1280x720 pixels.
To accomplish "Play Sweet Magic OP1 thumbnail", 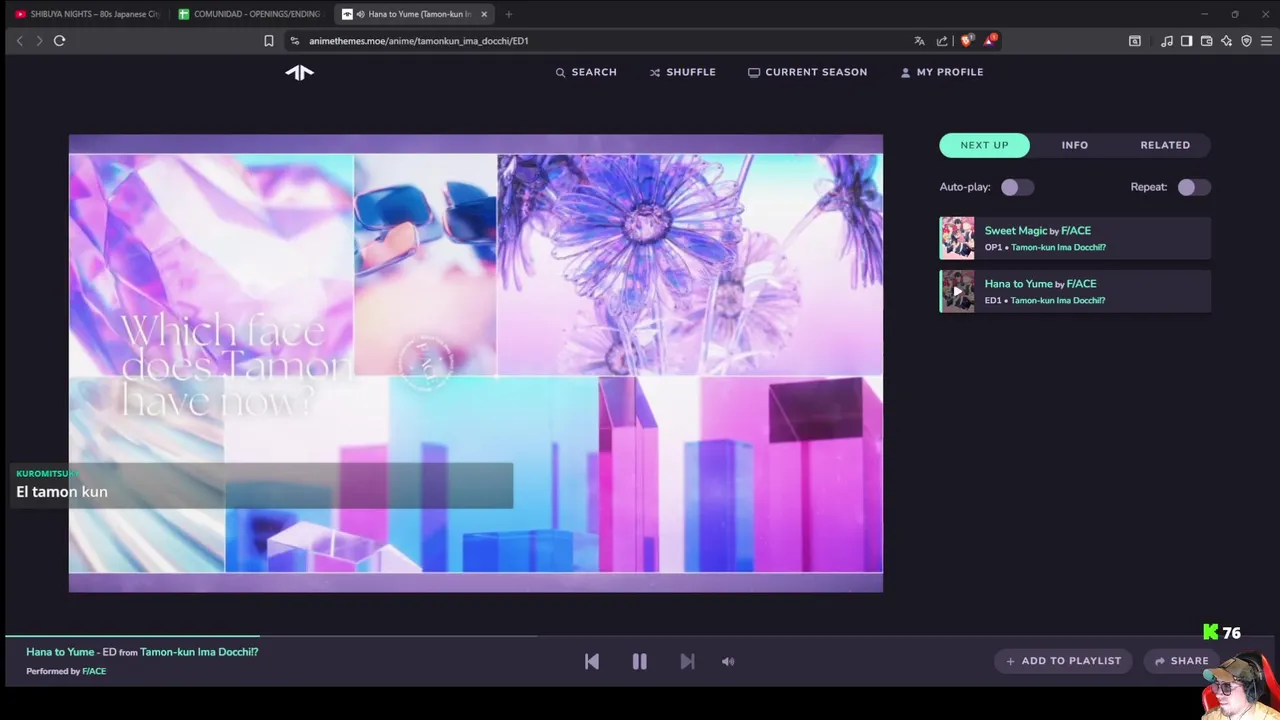I will tap(957, 238).
